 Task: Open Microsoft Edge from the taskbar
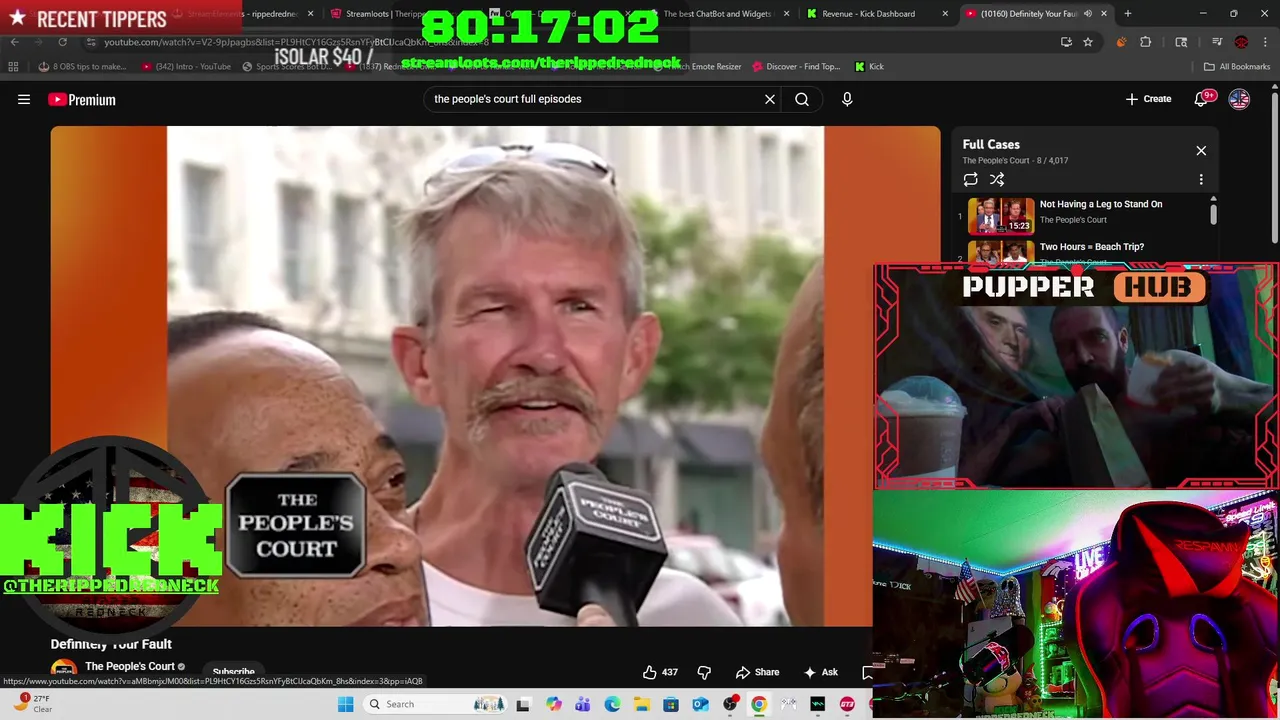pyautogui.click(x=612, y=704)
